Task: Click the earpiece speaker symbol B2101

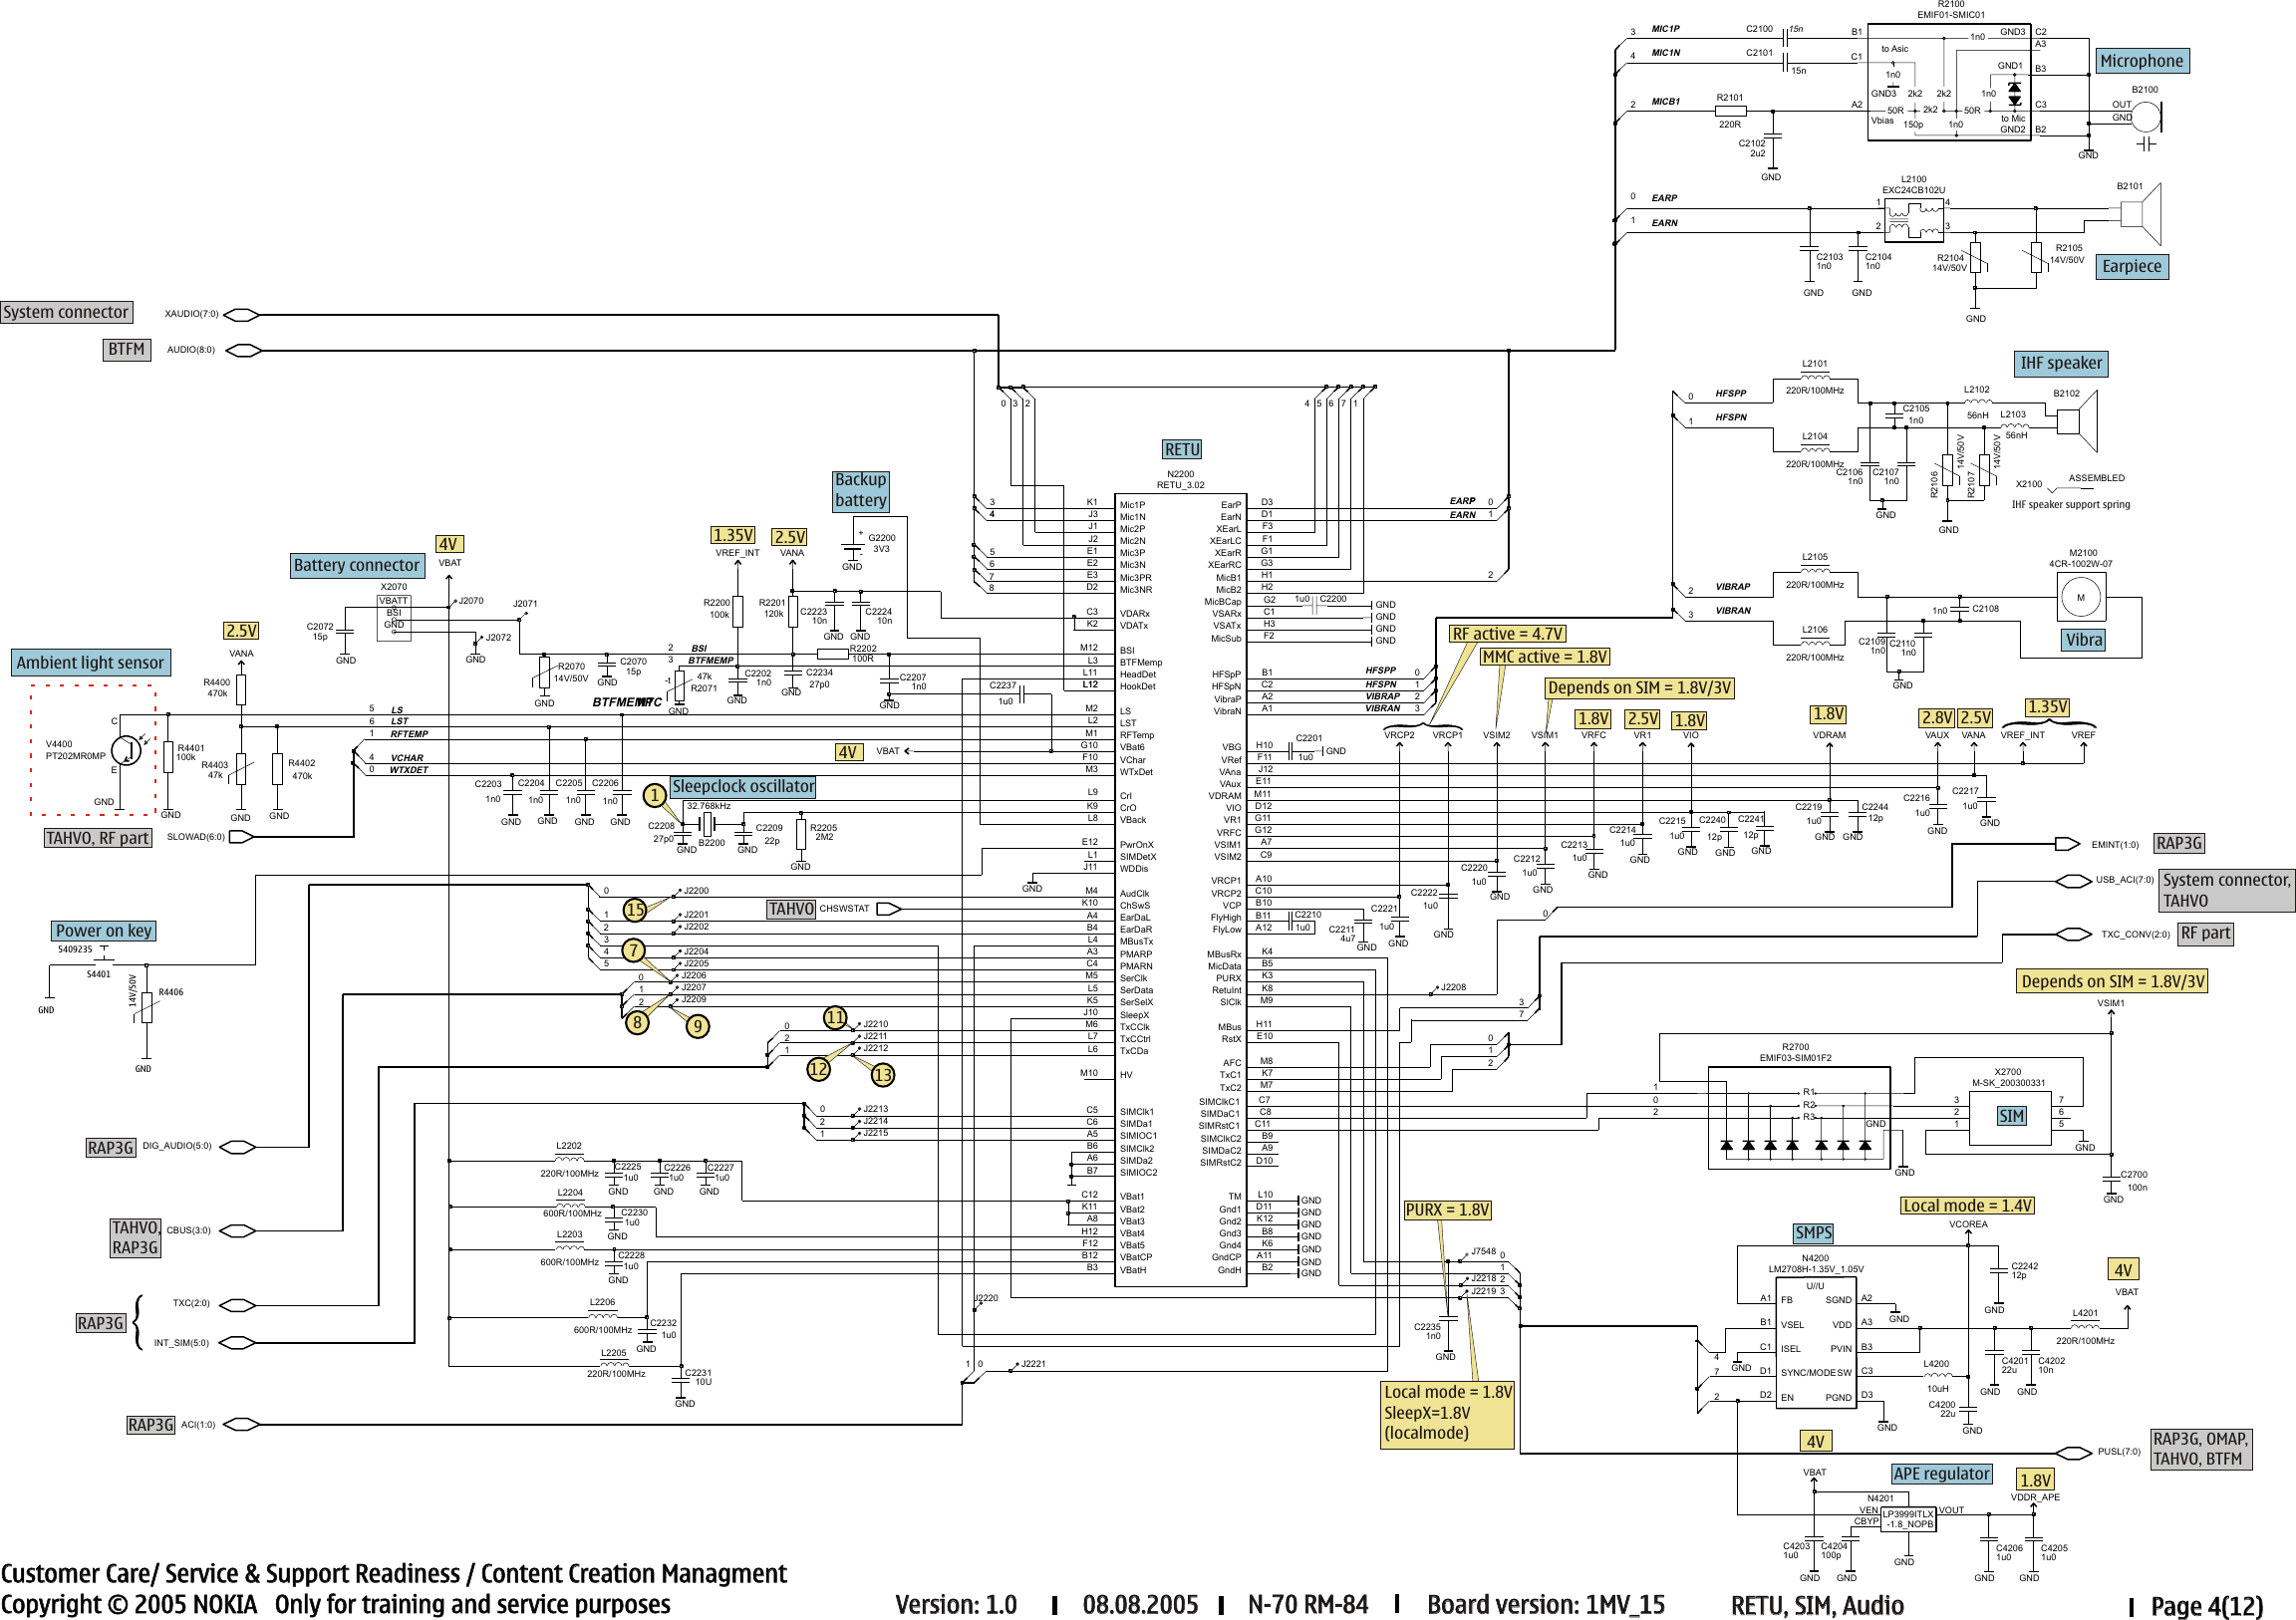Action: point(2141,214)
